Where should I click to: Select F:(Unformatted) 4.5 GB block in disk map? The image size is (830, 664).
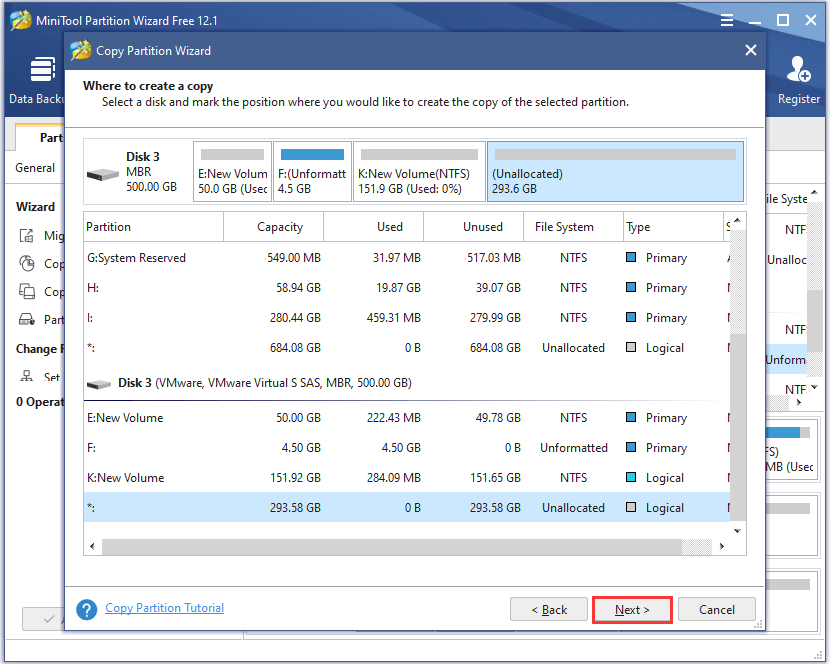pos(312,172)
